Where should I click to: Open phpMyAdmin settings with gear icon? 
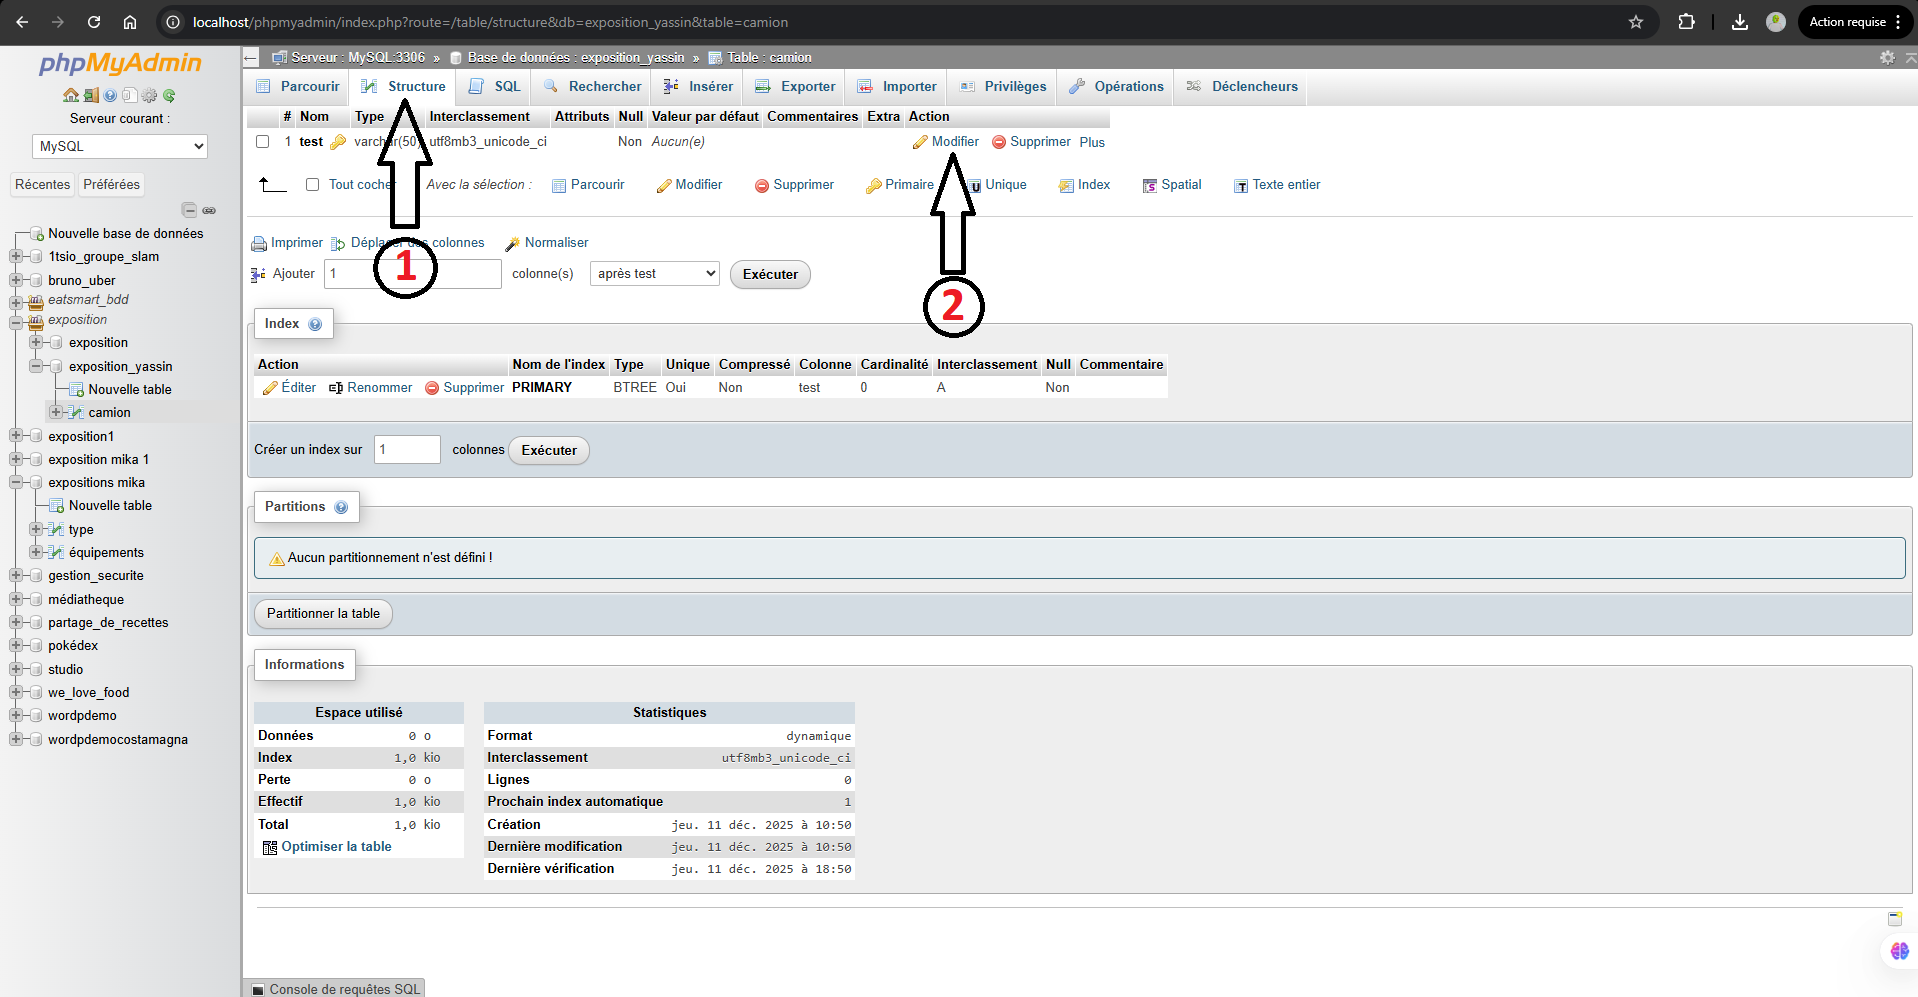[150, 95]
